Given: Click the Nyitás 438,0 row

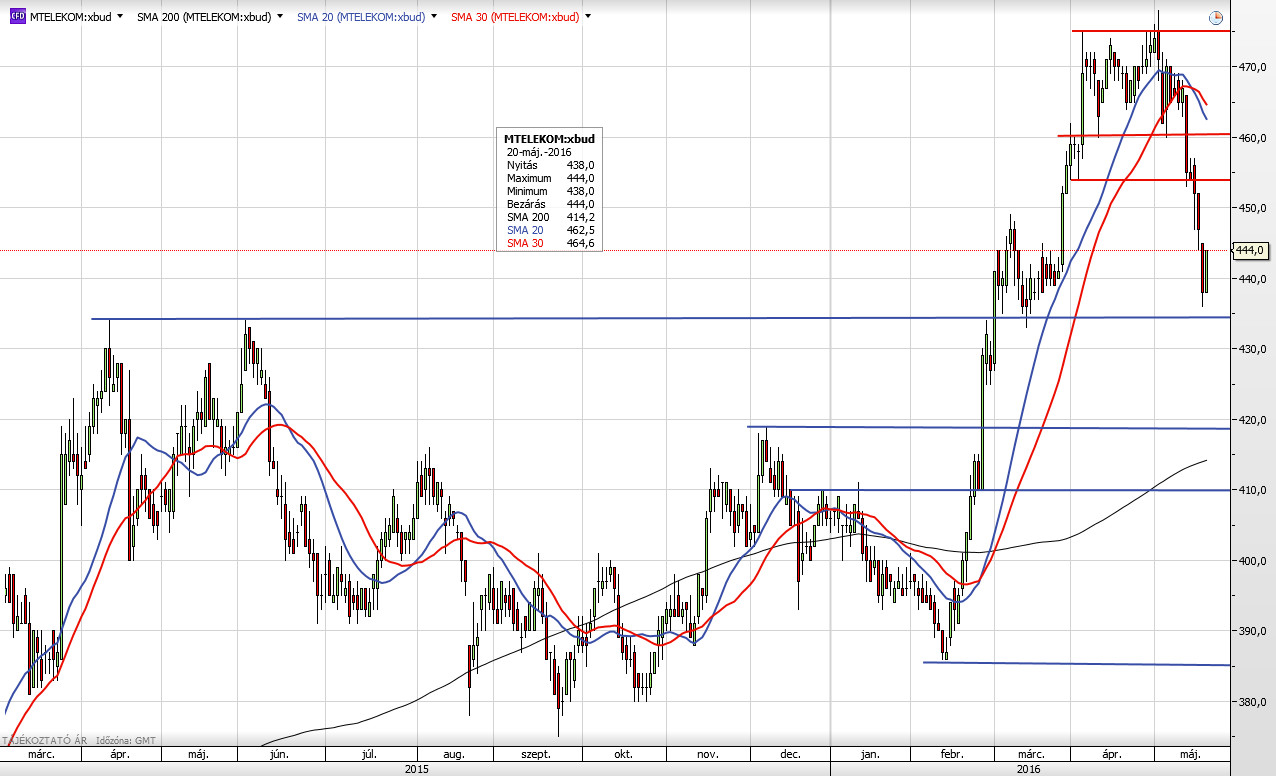Looking at the screenshot, I should (x=550, y=164).
